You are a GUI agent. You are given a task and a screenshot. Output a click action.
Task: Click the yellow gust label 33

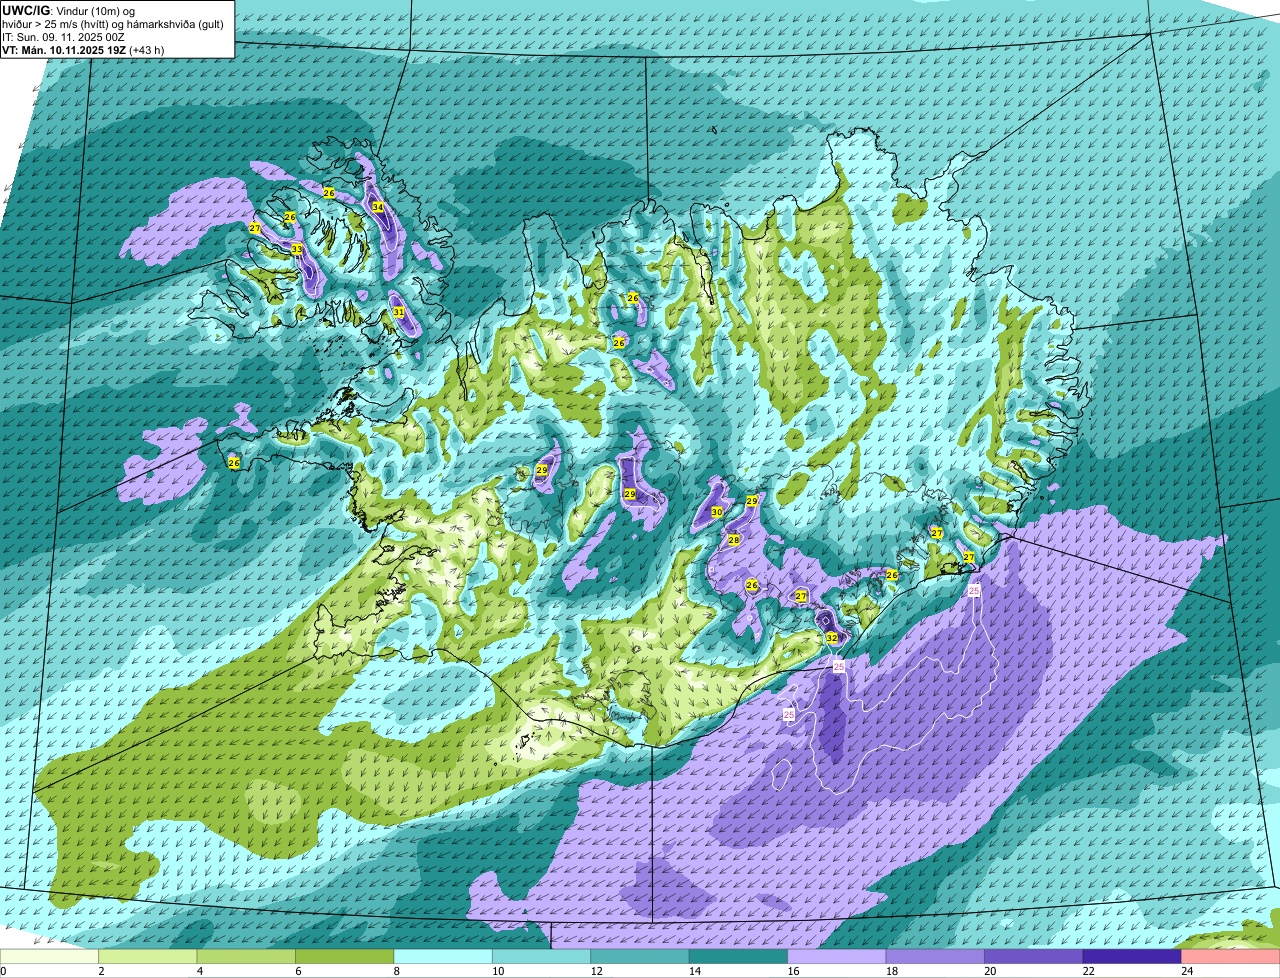pos(296,249)
